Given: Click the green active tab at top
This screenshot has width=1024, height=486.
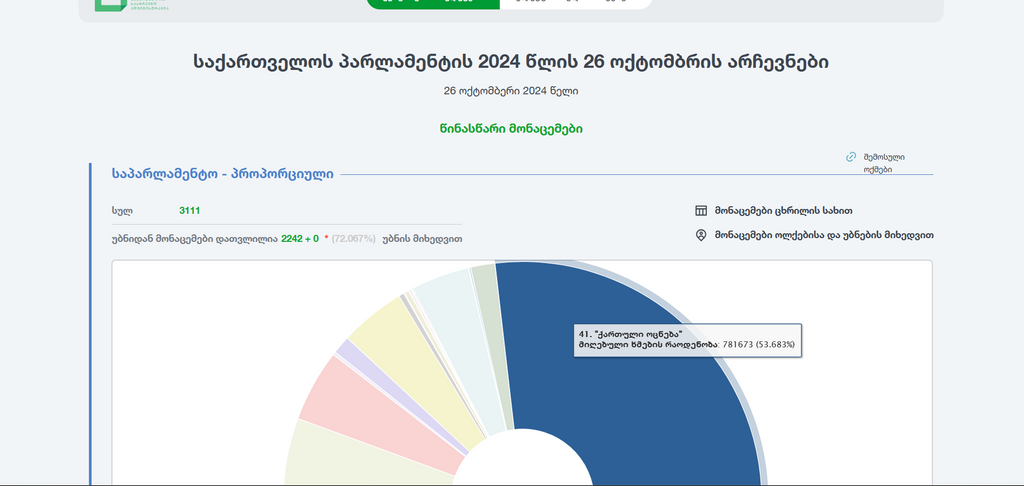Looking at the screenshot, I should [433, 3].
